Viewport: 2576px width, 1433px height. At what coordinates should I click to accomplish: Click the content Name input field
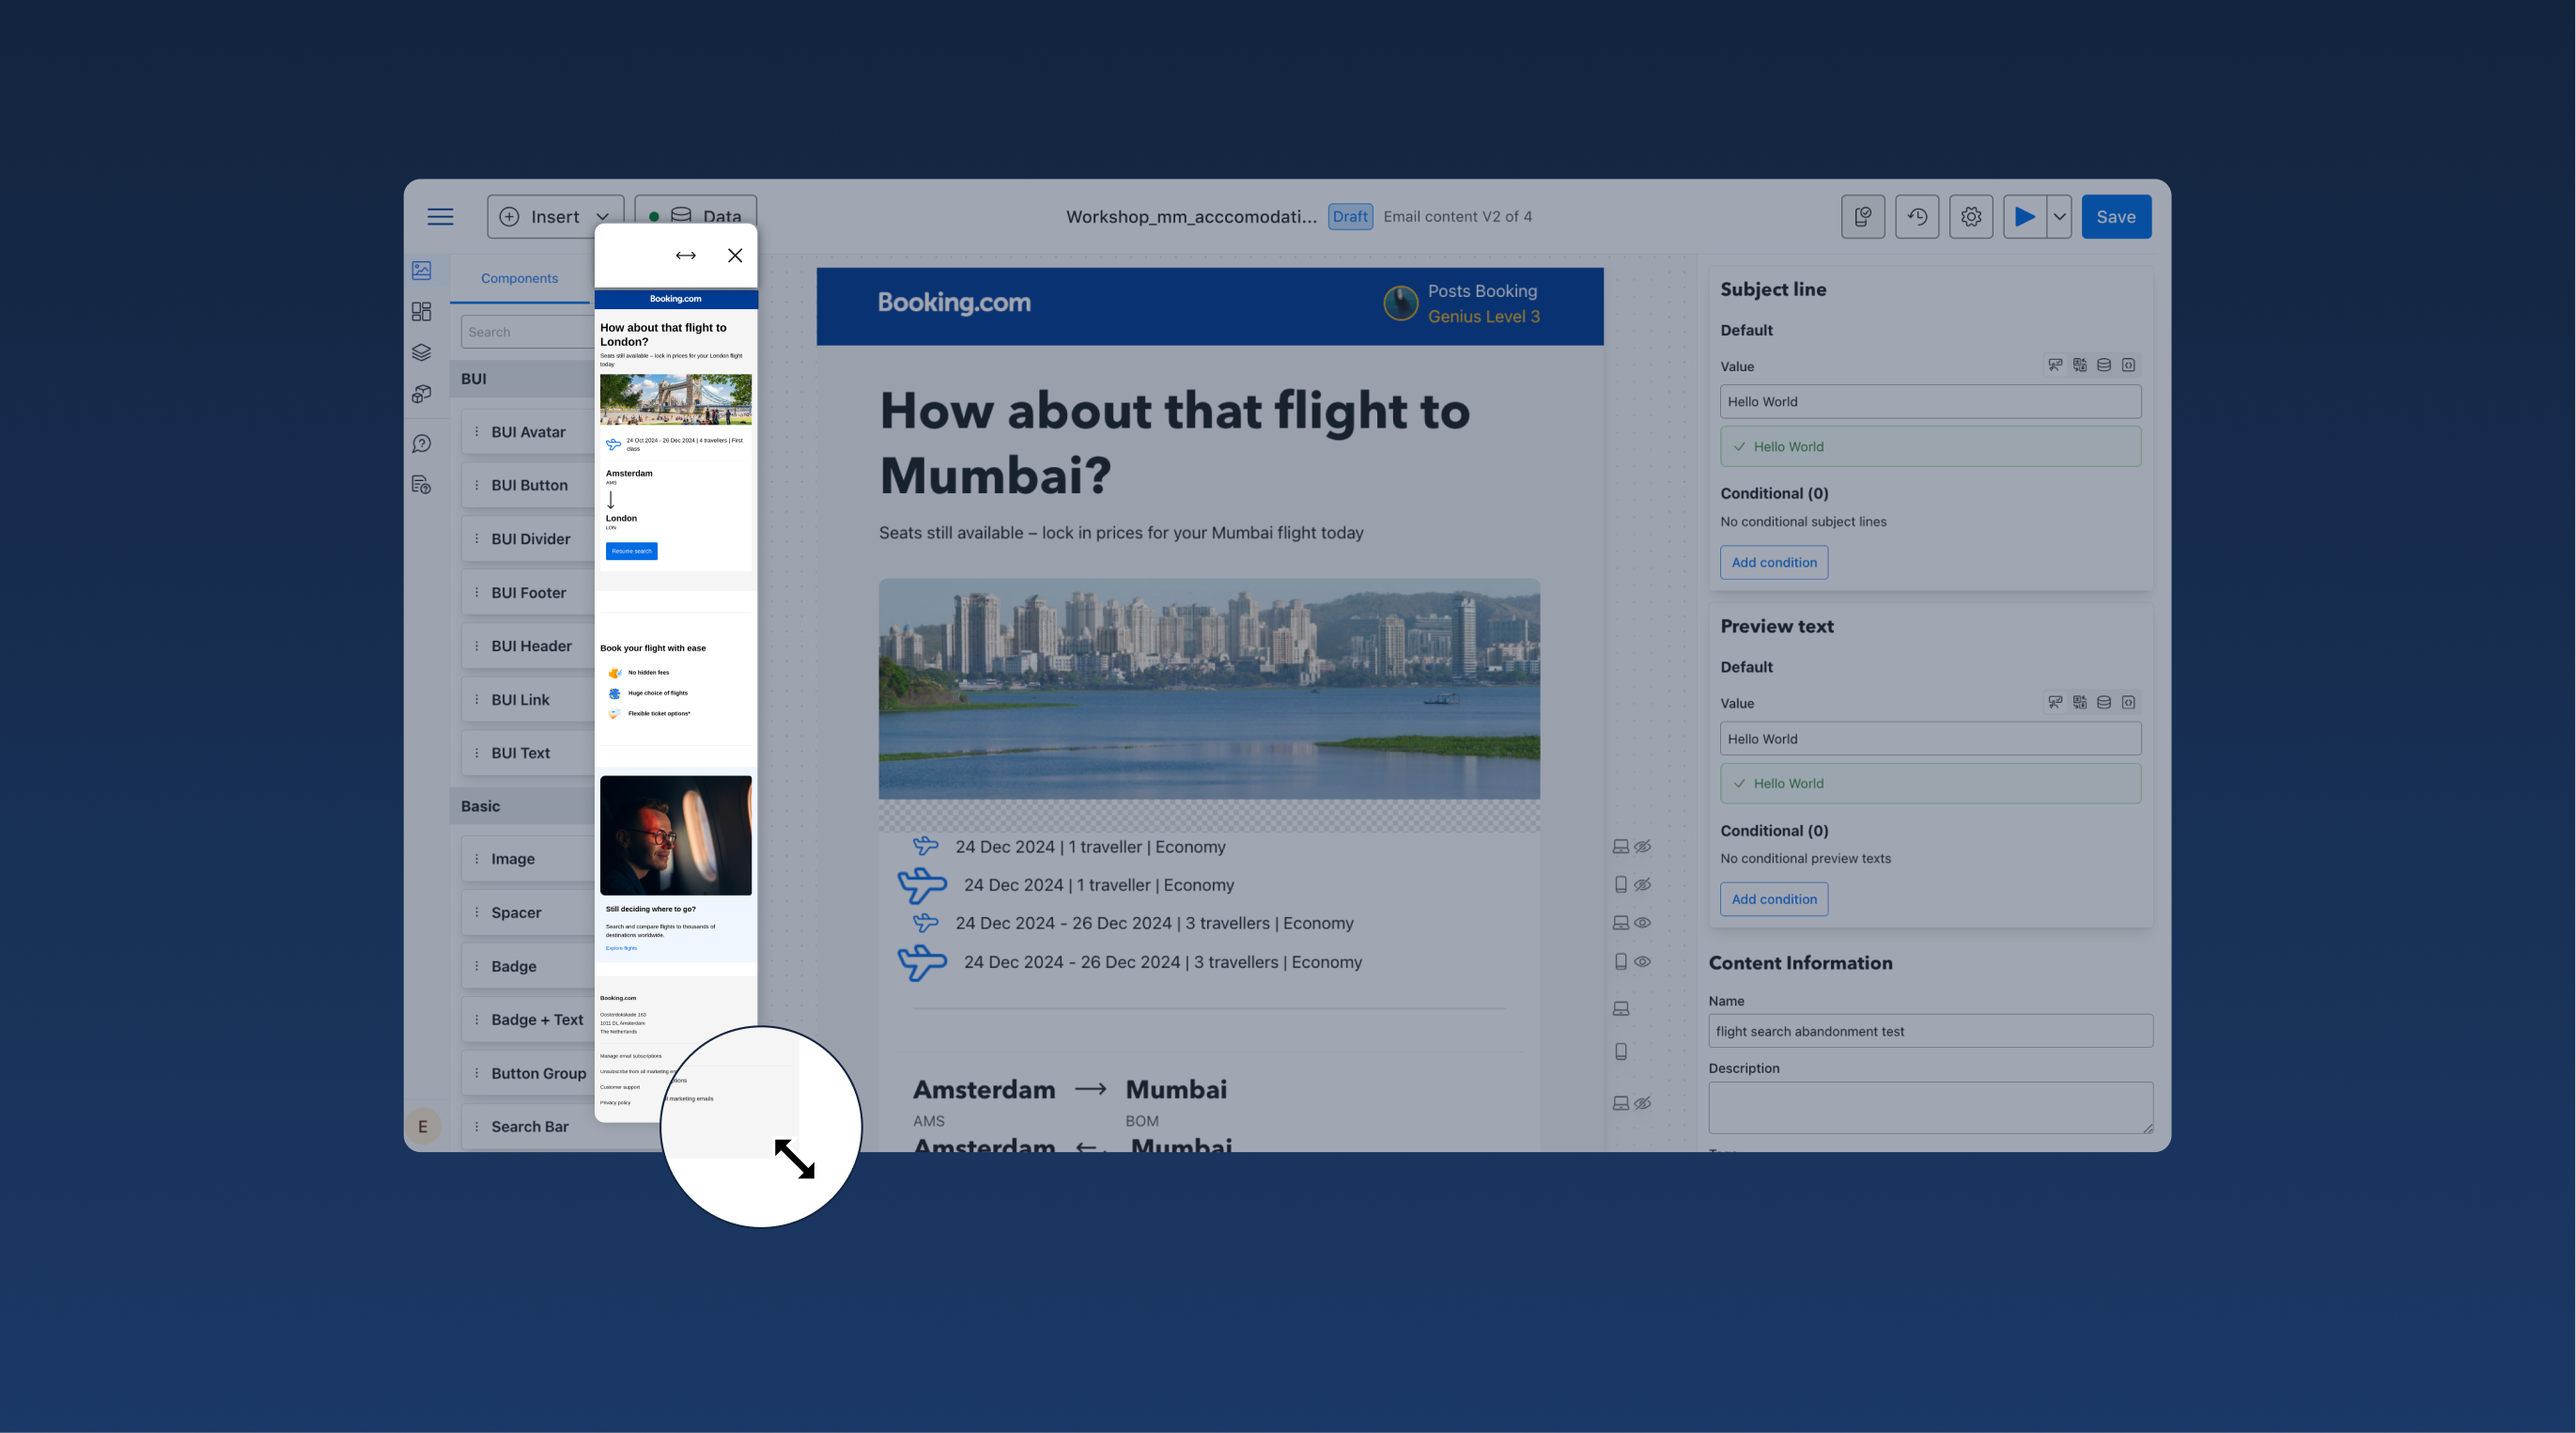[1930, 1031]
